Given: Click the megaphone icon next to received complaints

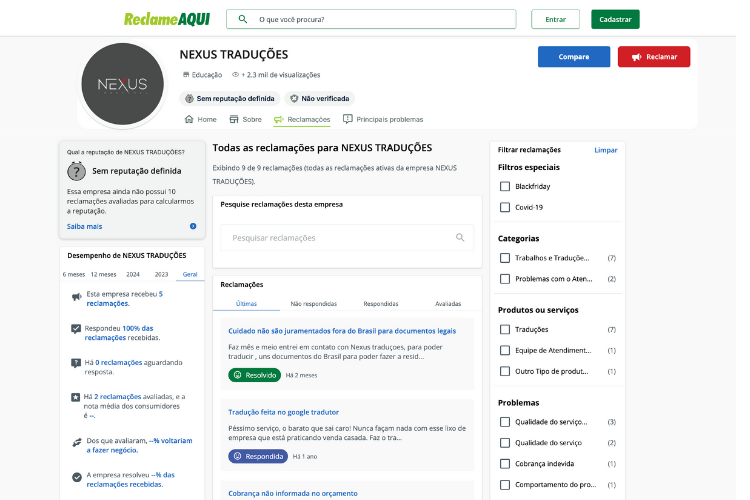Looking at the screenshot, I should tap(77, 297).
